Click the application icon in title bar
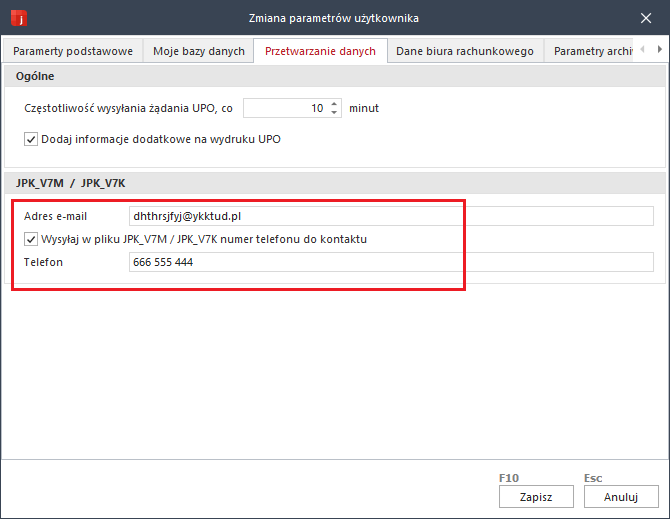Viewport: 670px width, 519px height. tap(17, 17)
